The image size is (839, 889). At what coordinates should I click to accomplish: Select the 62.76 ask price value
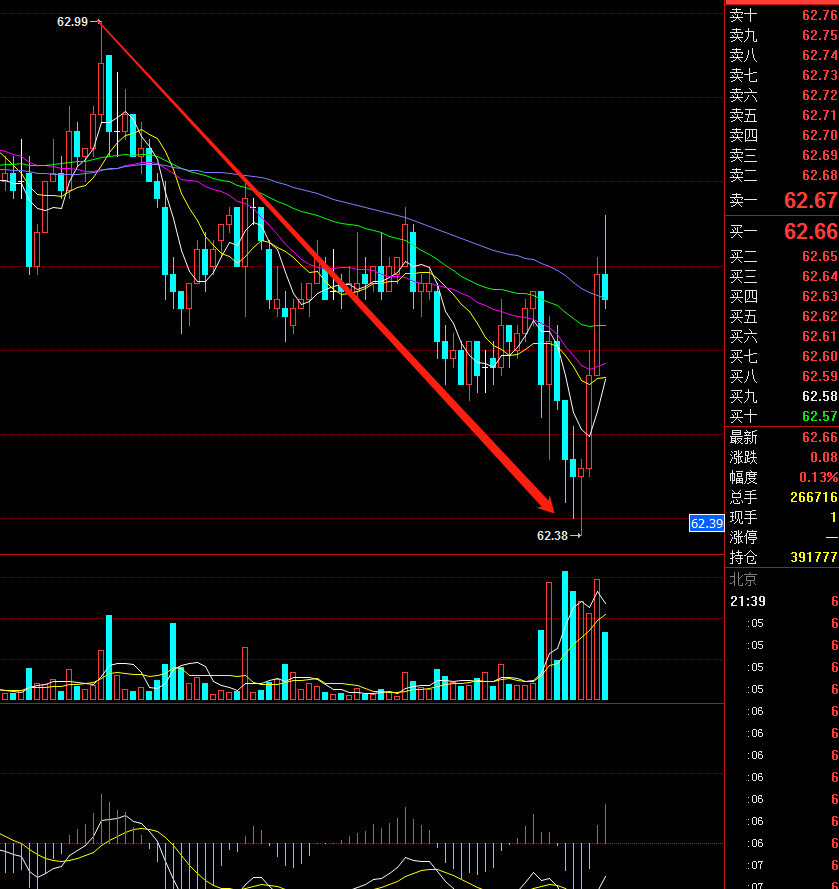(x=820, y=15)
